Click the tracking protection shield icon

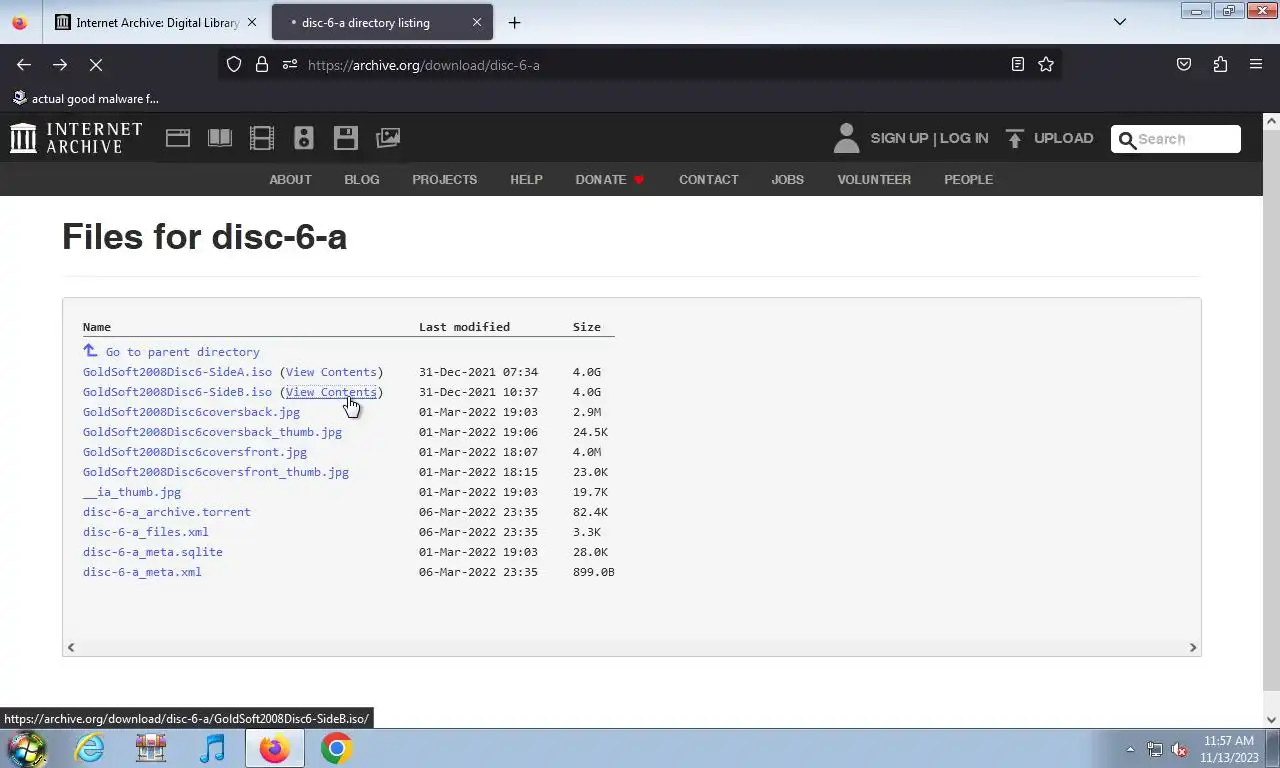pos(234,64)
